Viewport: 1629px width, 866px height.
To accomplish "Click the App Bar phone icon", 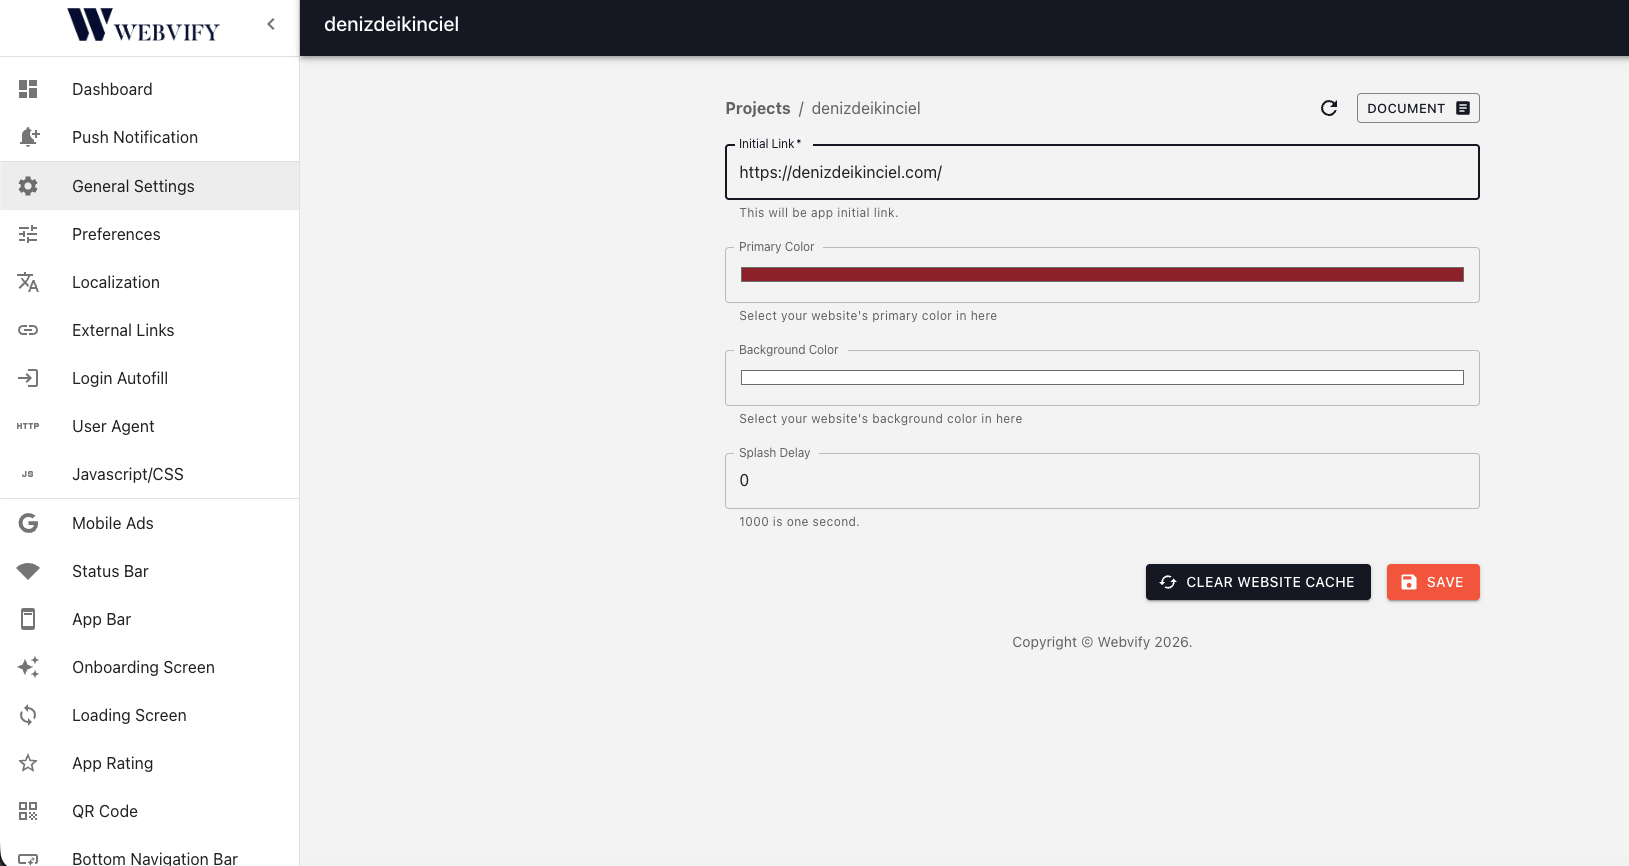I will tap(28, 619).
